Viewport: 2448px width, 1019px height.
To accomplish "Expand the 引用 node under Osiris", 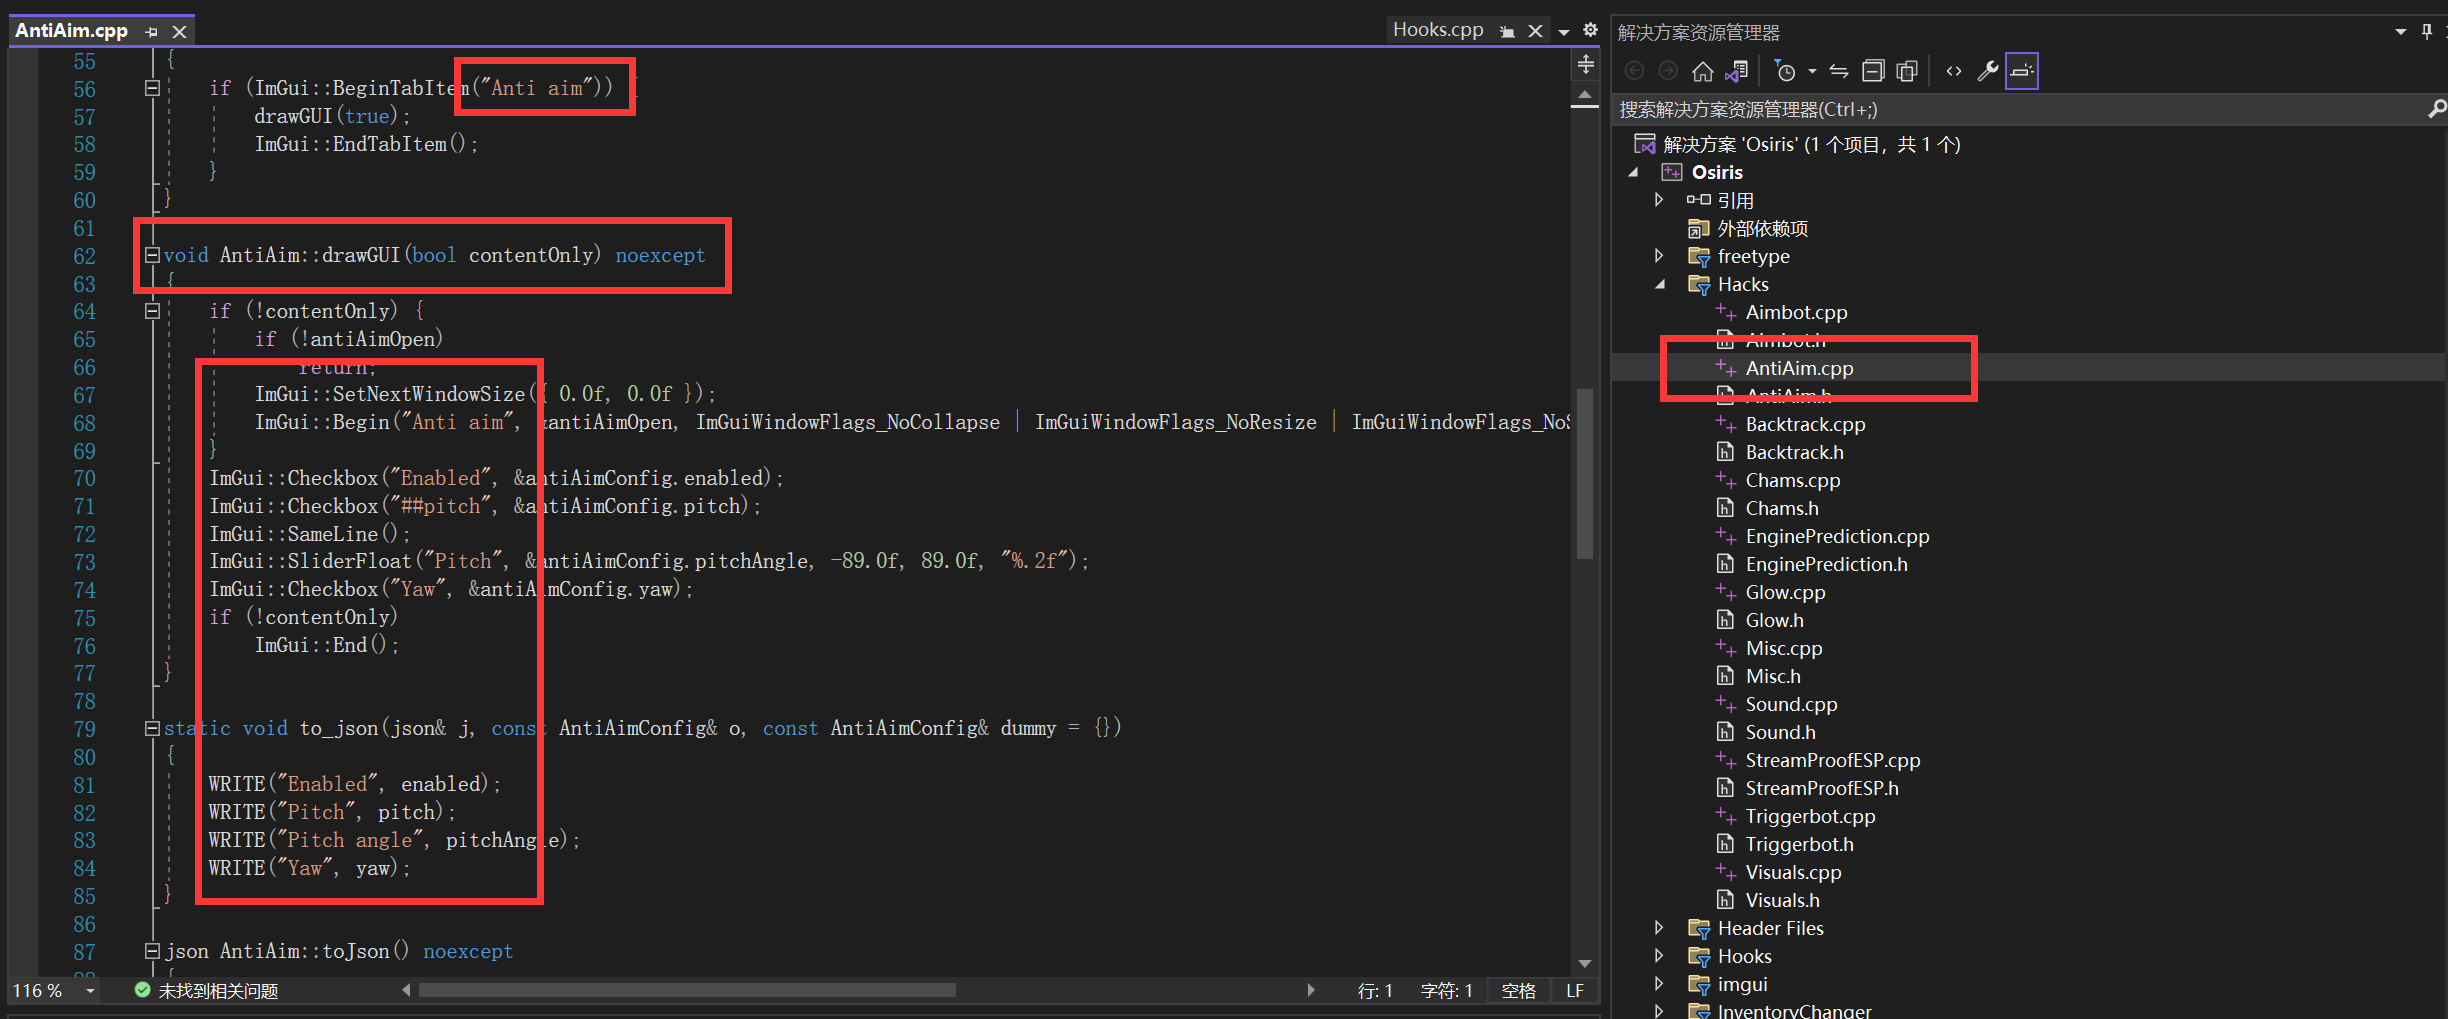I will click(x=1659, y=199).
